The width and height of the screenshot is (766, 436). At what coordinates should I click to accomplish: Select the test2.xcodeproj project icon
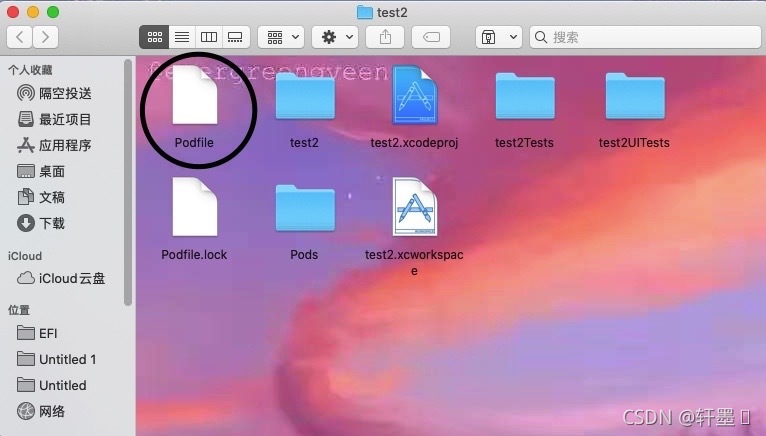tap(415, 95)
